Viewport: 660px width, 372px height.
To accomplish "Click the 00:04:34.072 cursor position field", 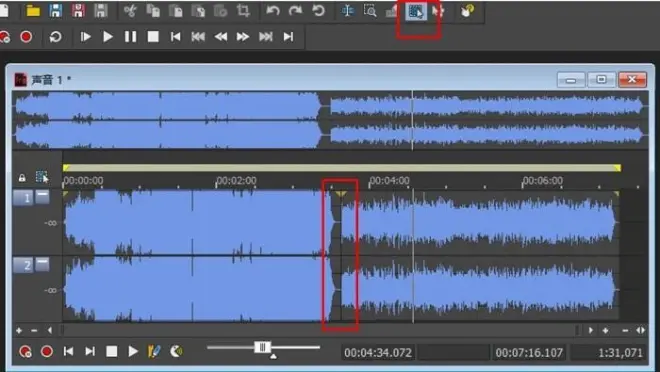I will [378, 352].
